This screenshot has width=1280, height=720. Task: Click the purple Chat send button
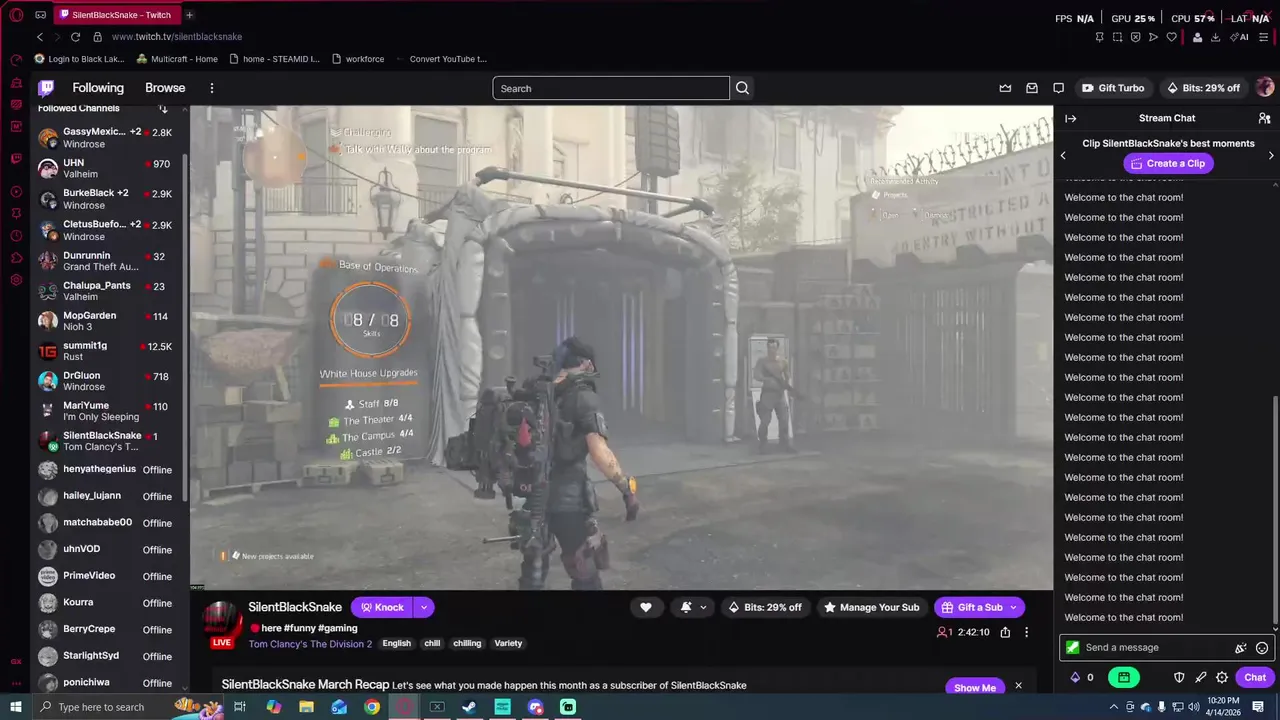click(1255, 677)
